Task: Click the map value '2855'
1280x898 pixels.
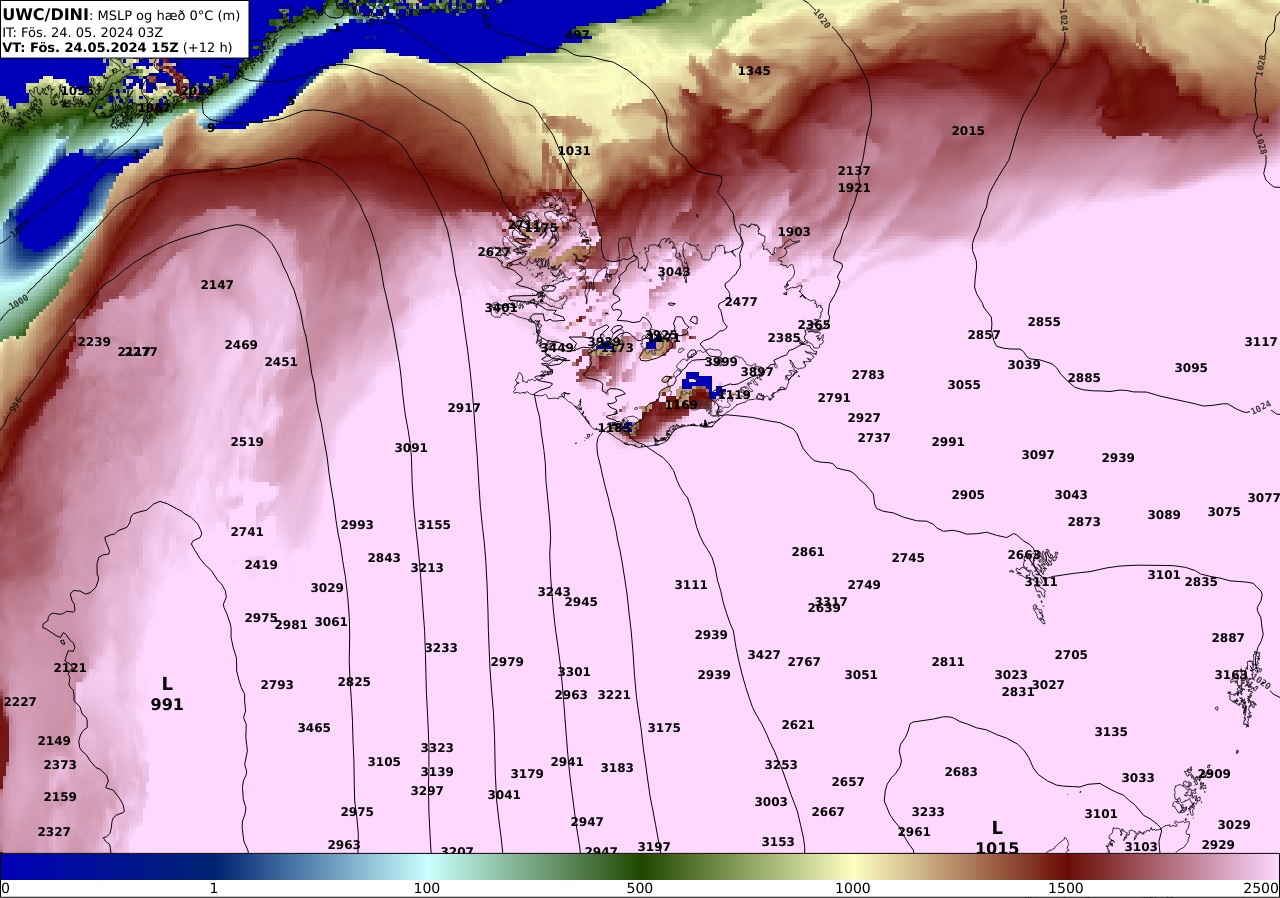Action: coord(1044,322)
